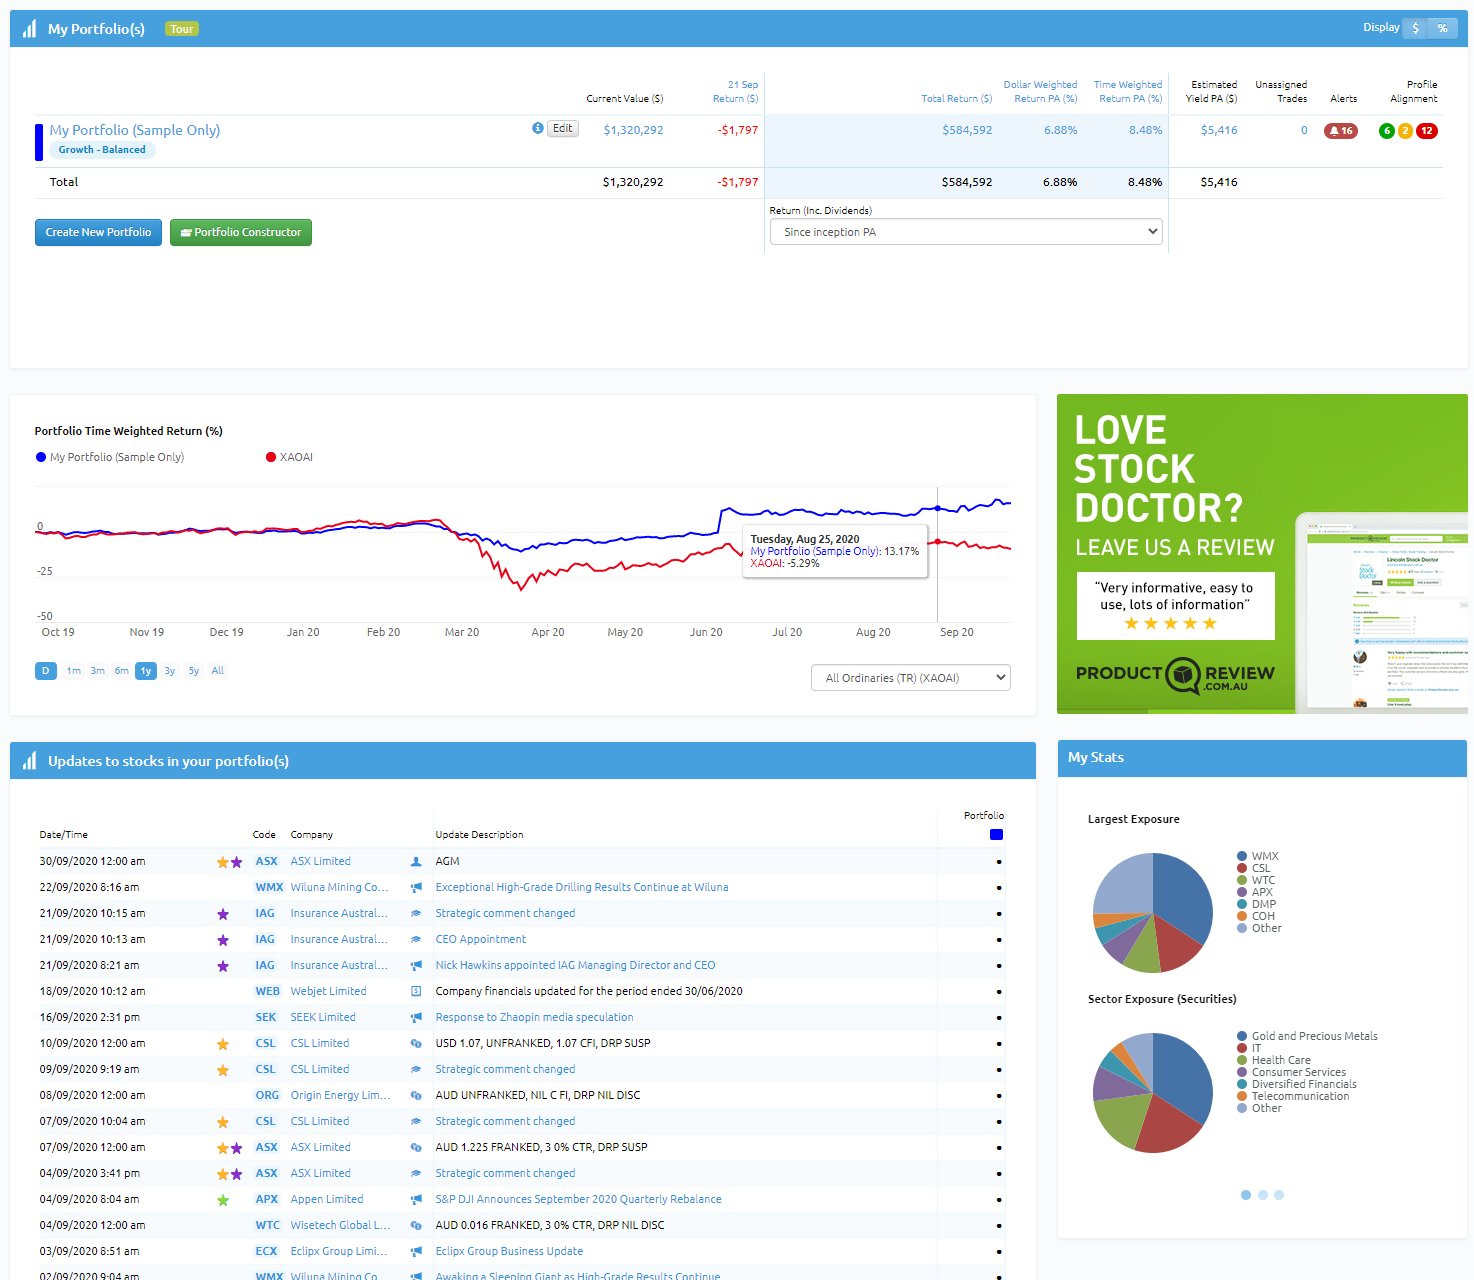Select the 1y chart range
This screenshot has width=1474, height=1280.
[146, 671]
